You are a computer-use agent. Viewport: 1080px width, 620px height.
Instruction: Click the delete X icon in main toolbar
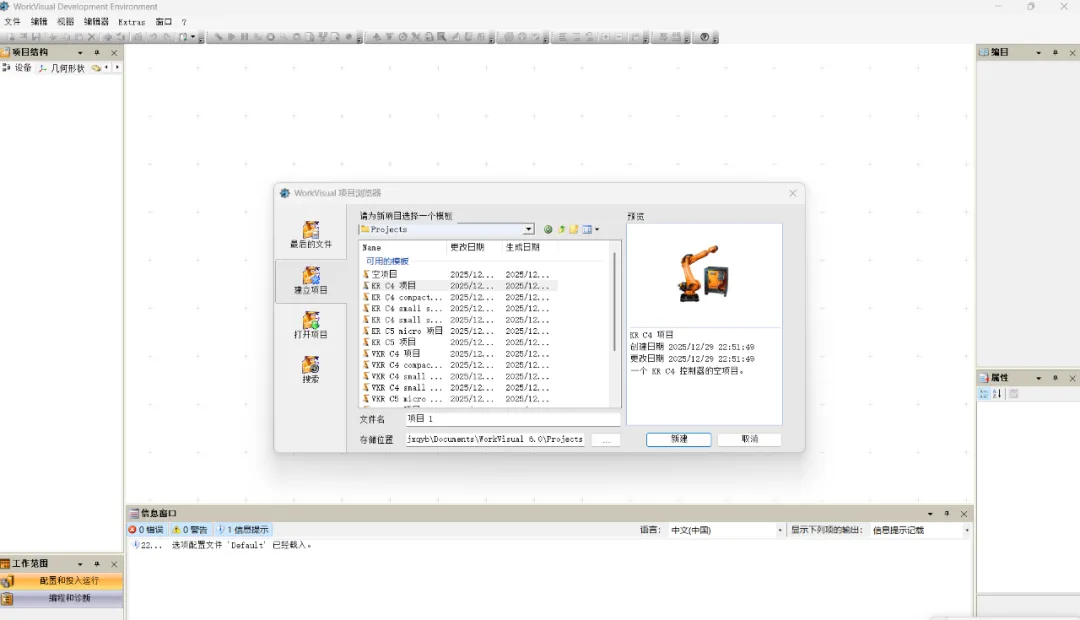tap(92, 37)
